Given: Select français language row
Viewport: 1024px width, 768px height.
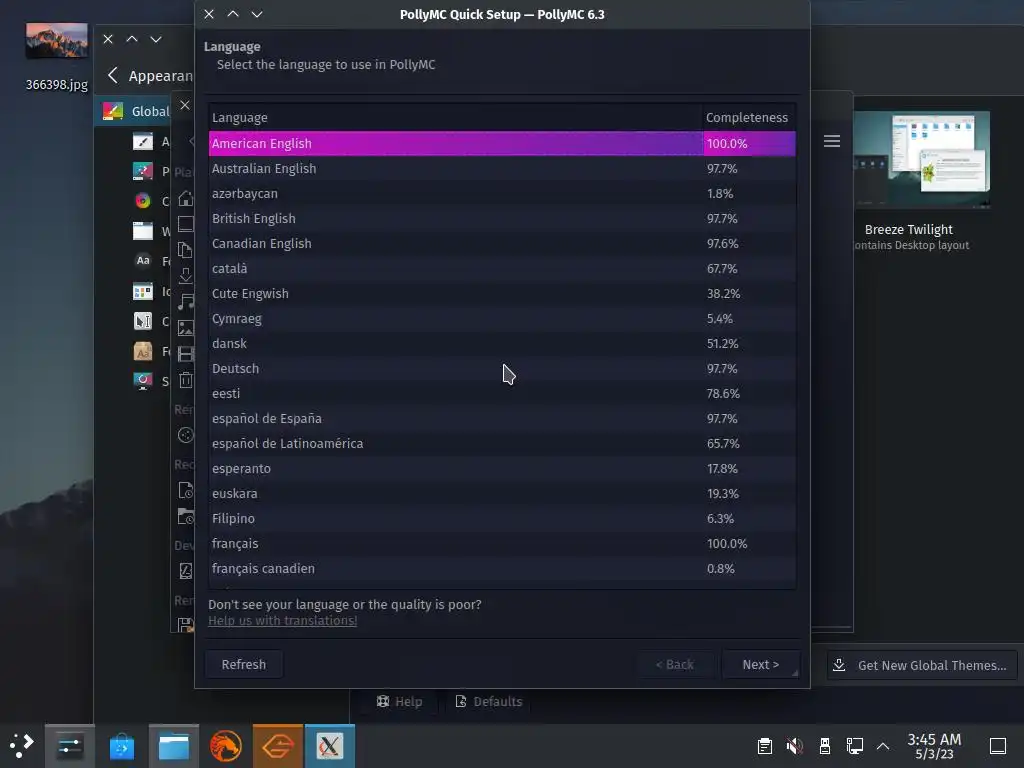Looking at the screenshot, I should point(502,543).
